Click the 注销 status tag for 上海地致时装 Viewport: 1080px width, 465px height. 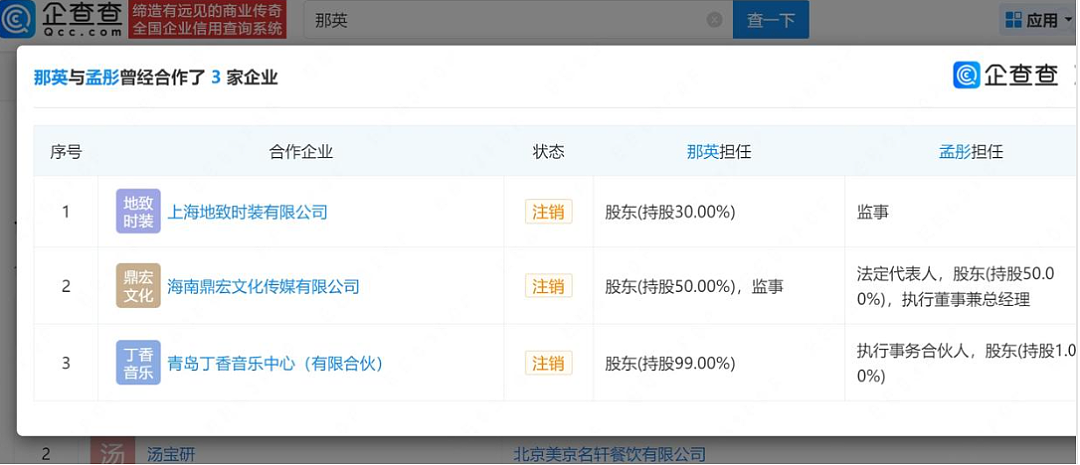point(548,212)
